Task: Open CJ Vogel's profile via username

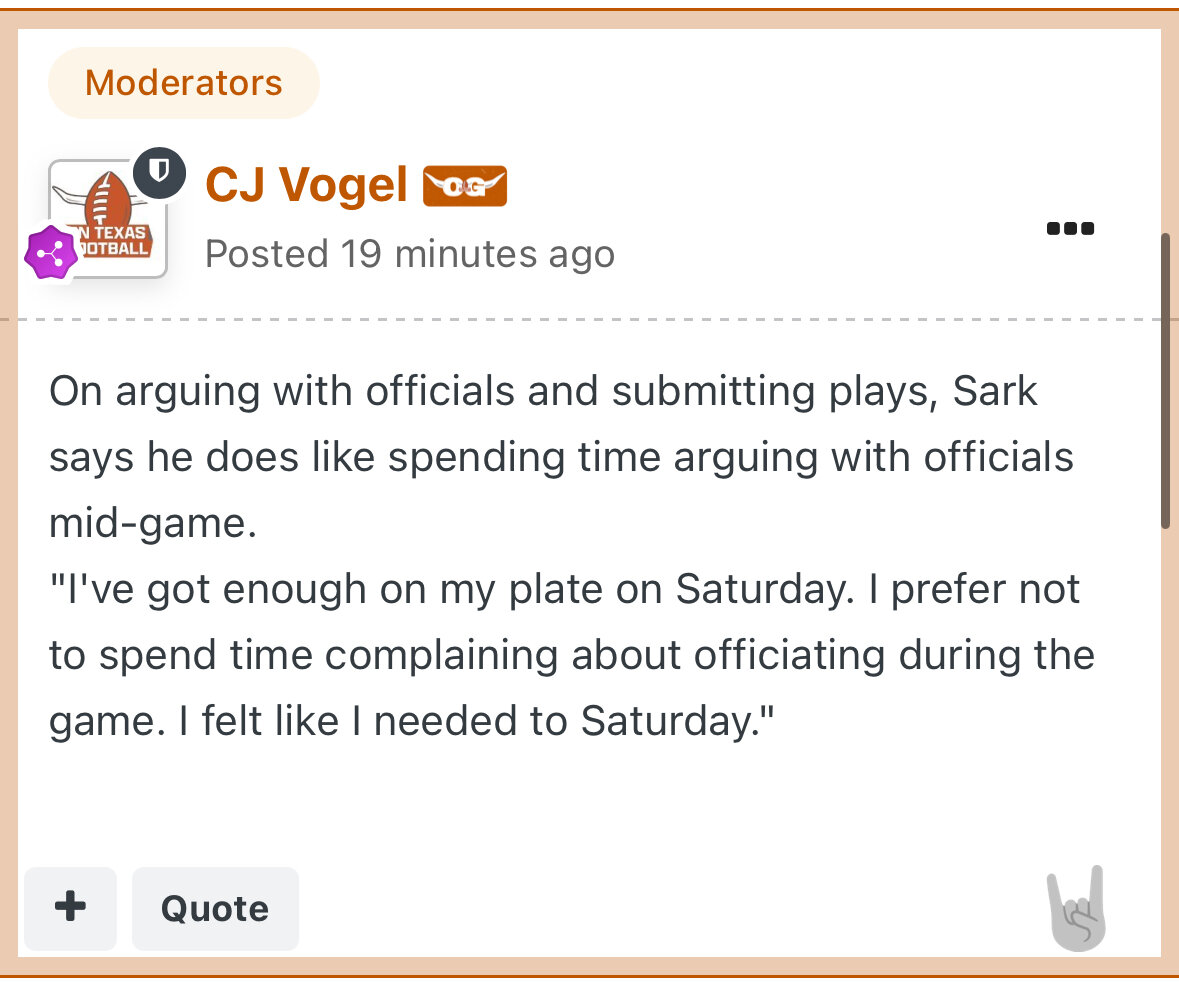Action: tap(306, 186)
